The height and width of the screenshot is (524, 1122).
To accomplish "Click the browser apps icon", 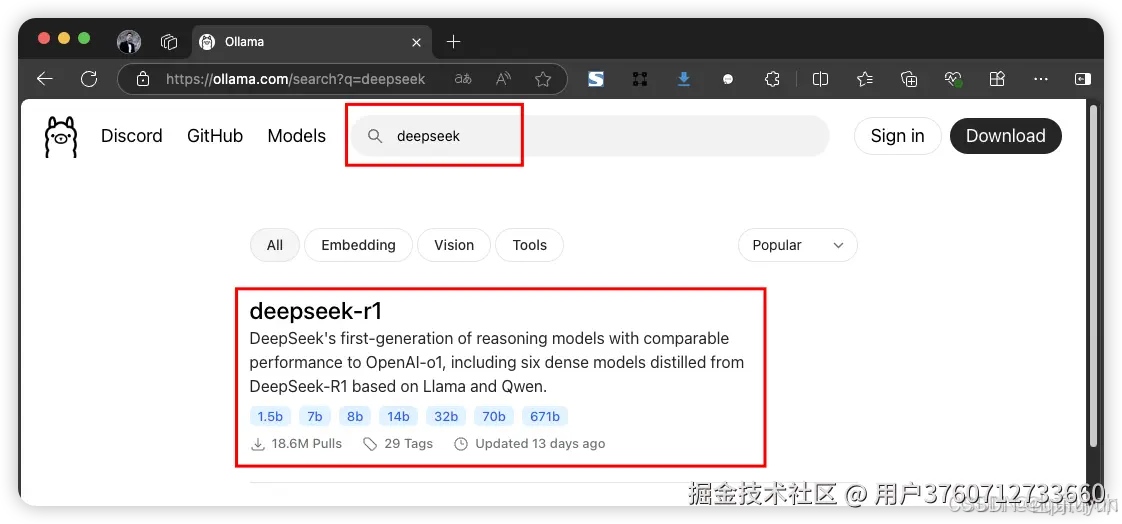I will coord(997,79).
